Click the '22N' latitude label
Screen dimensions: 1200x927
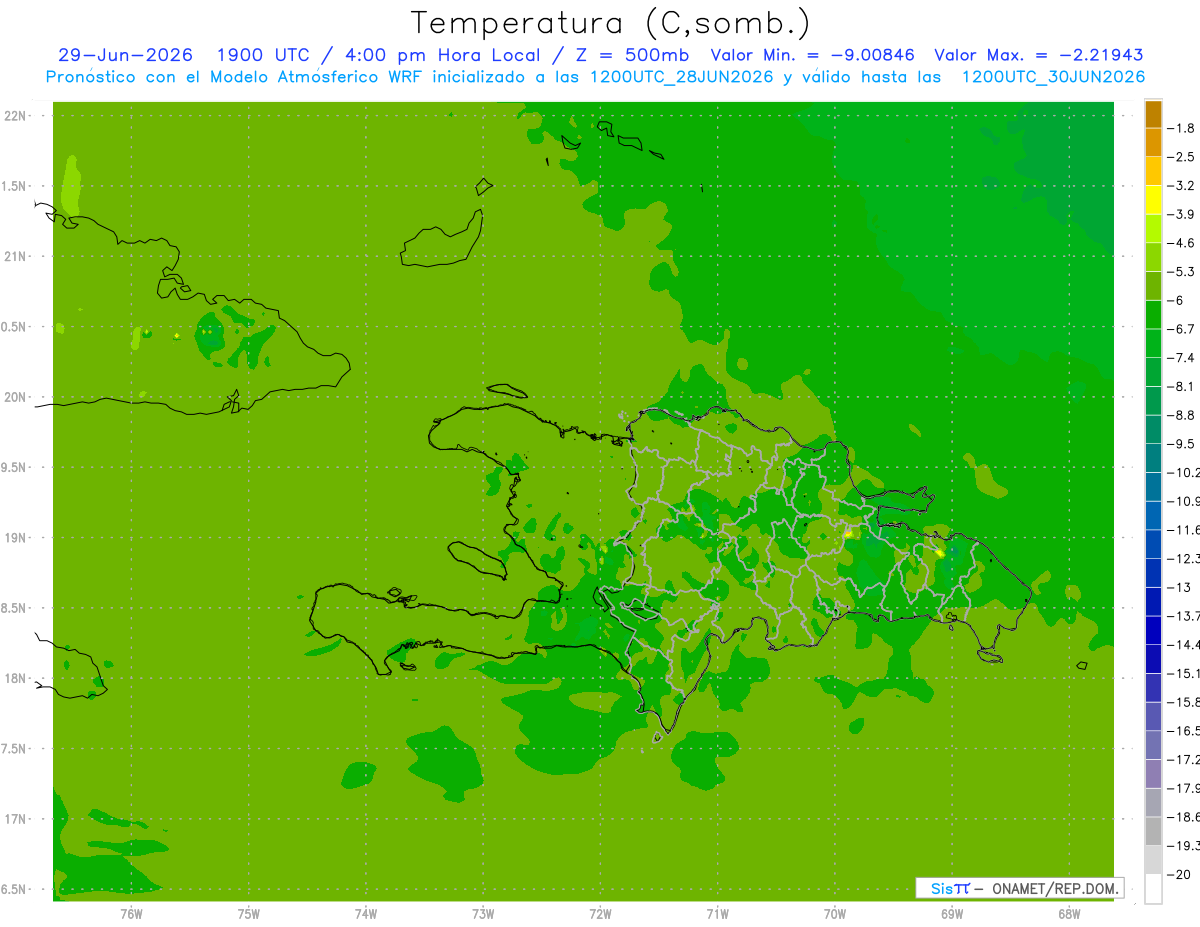[x=17, y=116]
